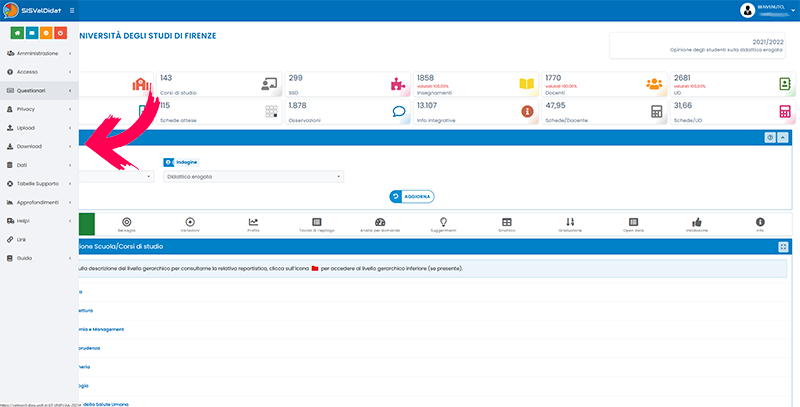Screen dimensions: 800x407
Task: Select Questionari in the sidebar menu
Action: point(38,90)
